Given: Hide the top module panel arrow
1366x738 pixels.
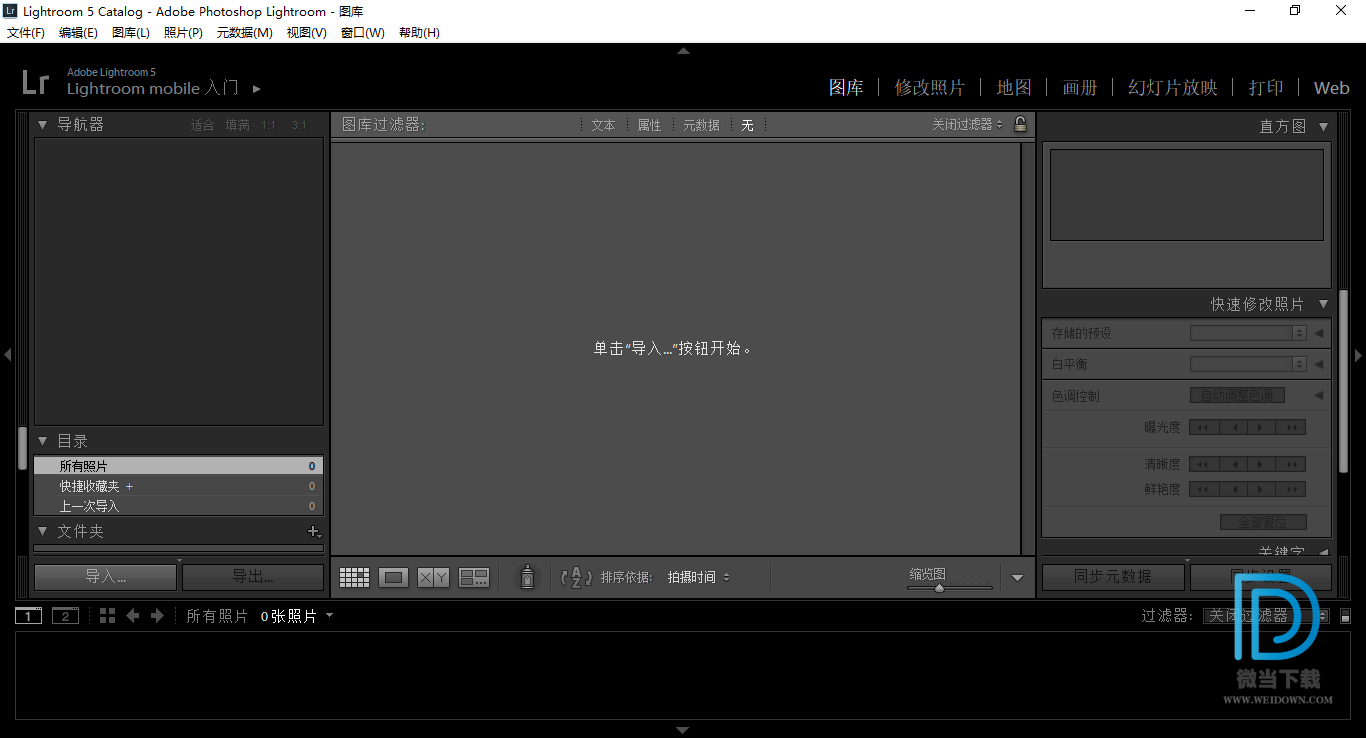Looking at the screenshot, I should pos(683,50).
